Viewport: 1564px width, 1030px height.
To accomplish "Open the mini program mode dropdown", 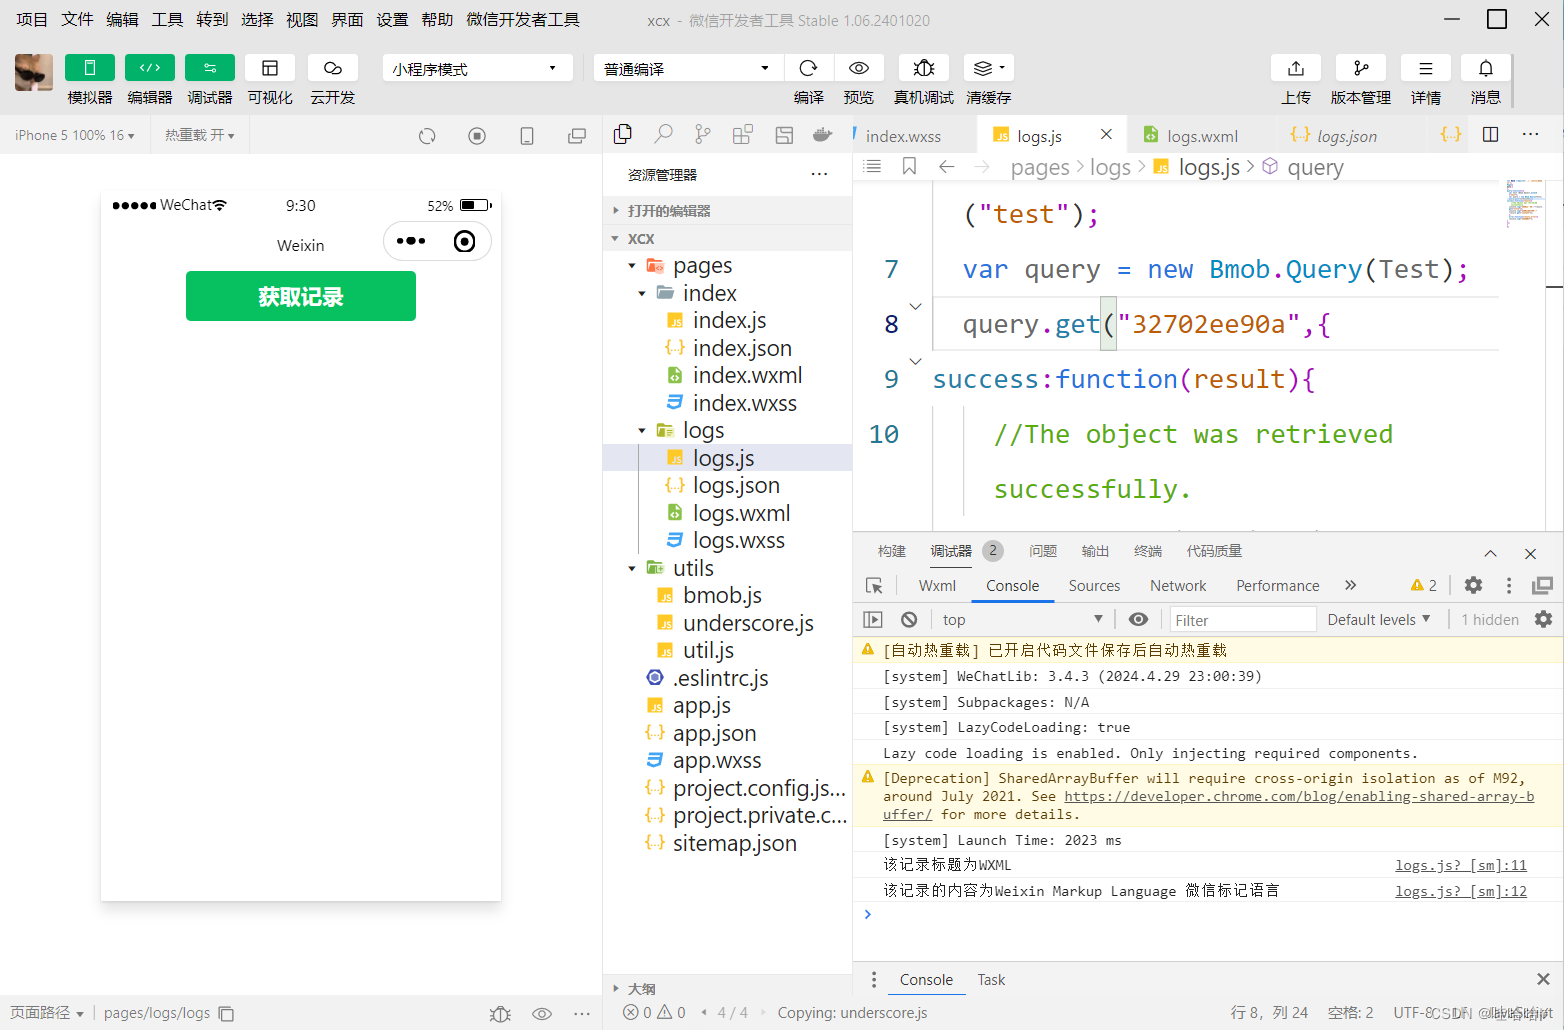I will 477,68.
